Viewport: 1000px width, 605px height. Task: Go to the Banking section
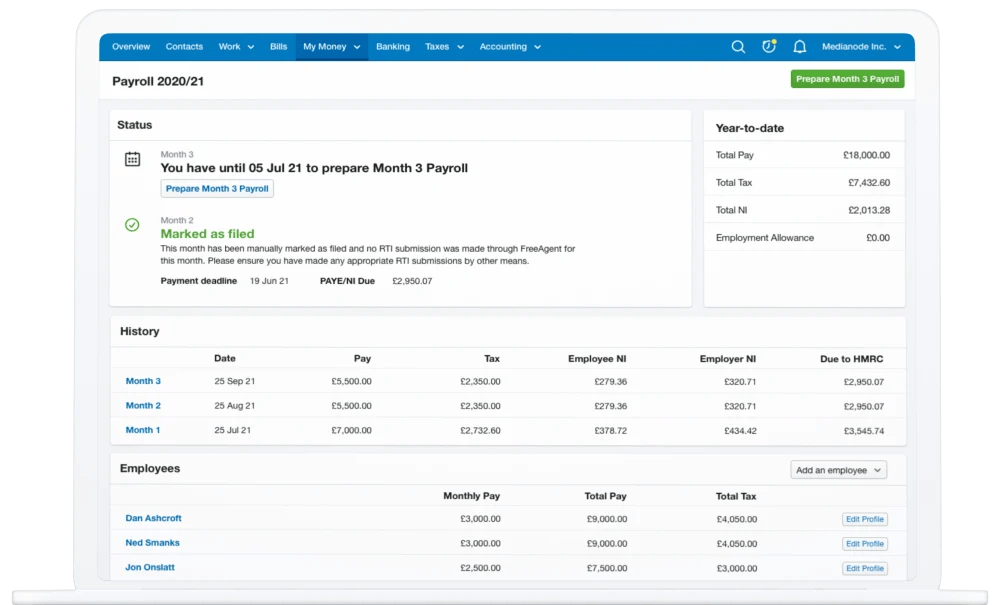point(393,46)
